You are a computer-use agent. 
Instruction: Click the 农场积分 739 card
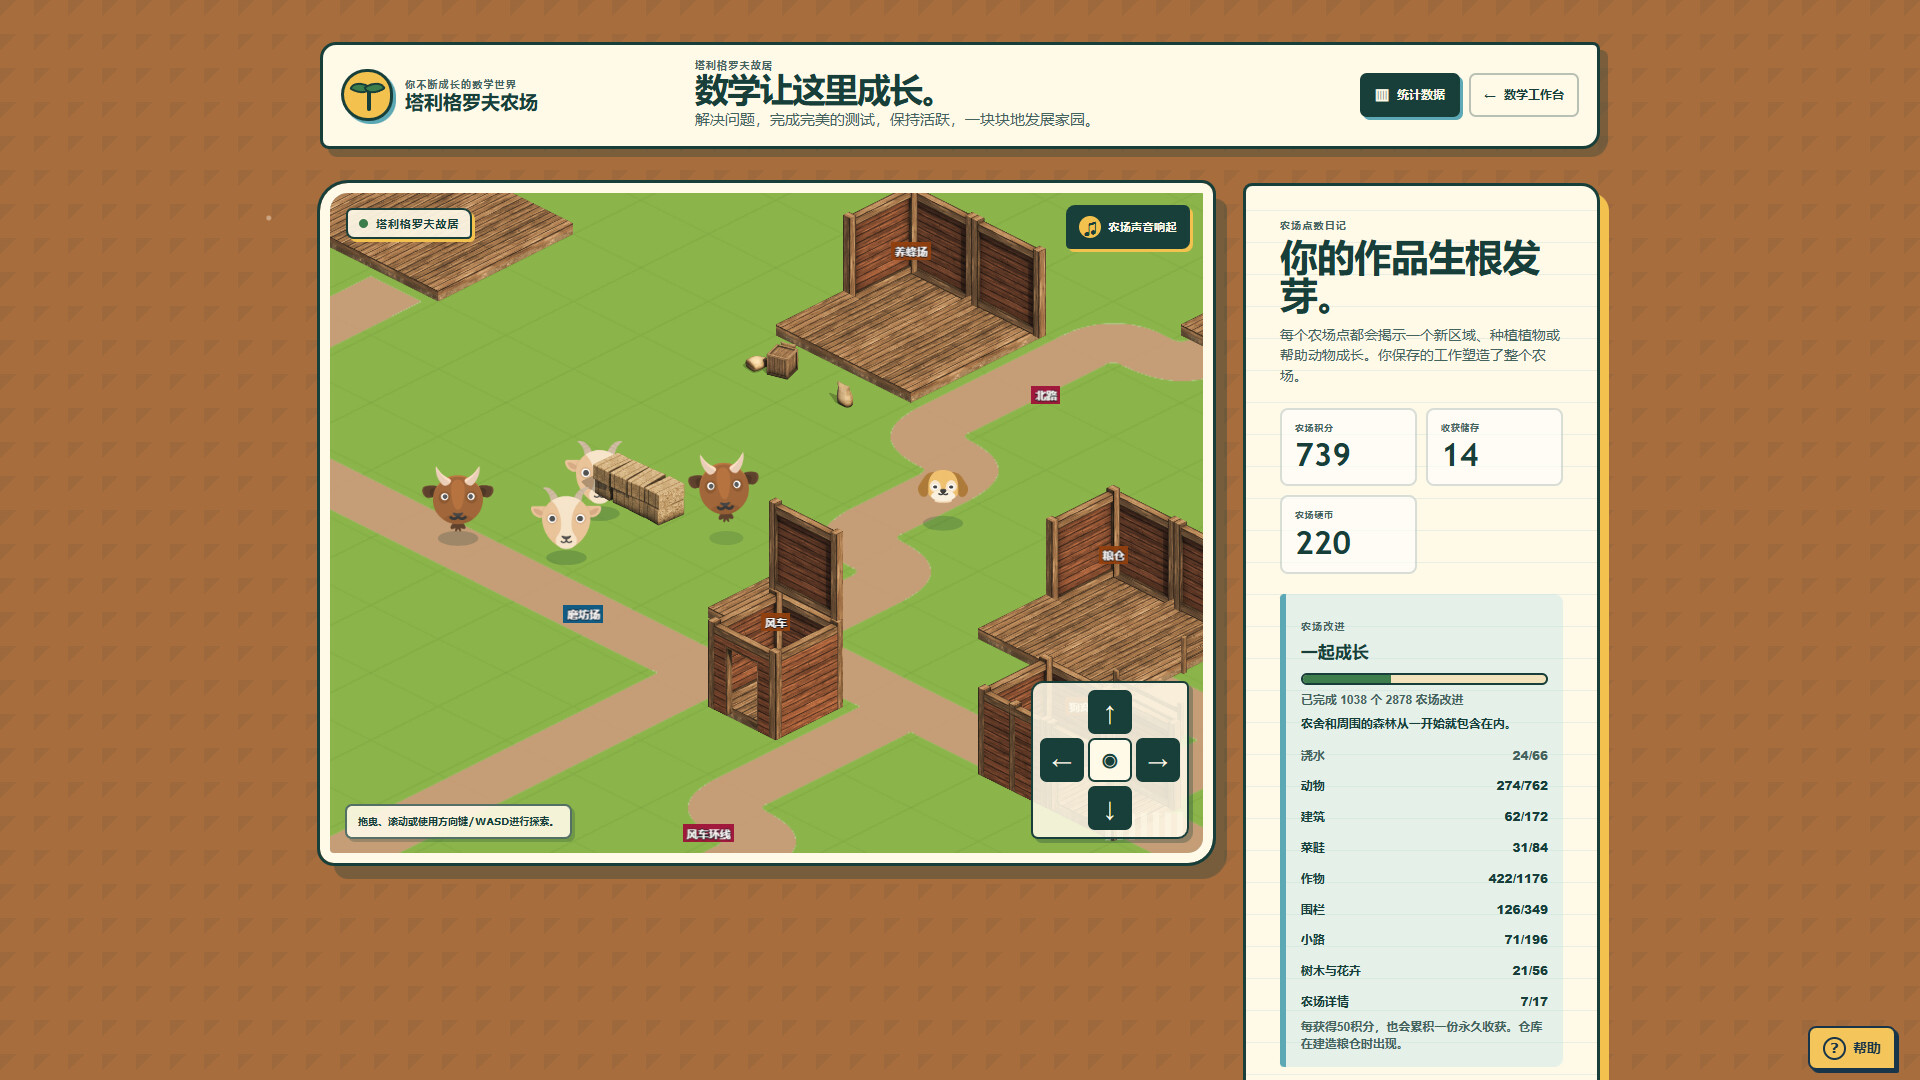point(1348,447)
